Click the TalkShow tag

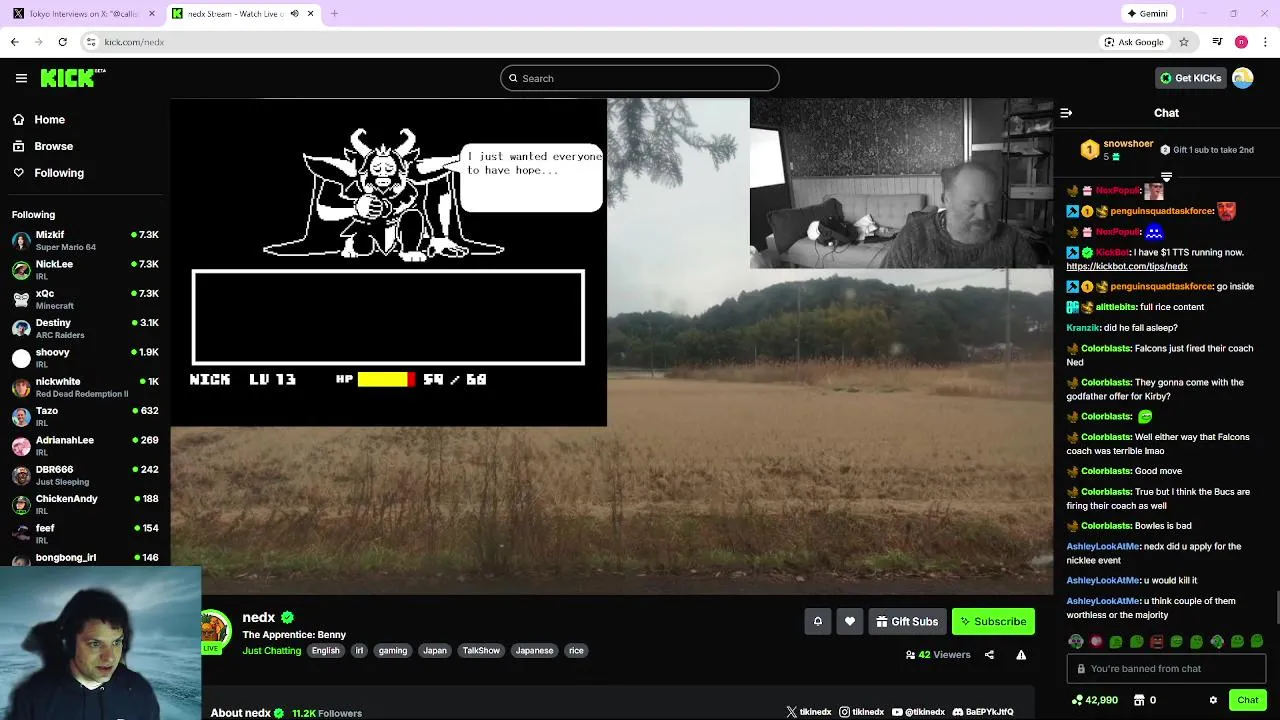coord(481,650)
